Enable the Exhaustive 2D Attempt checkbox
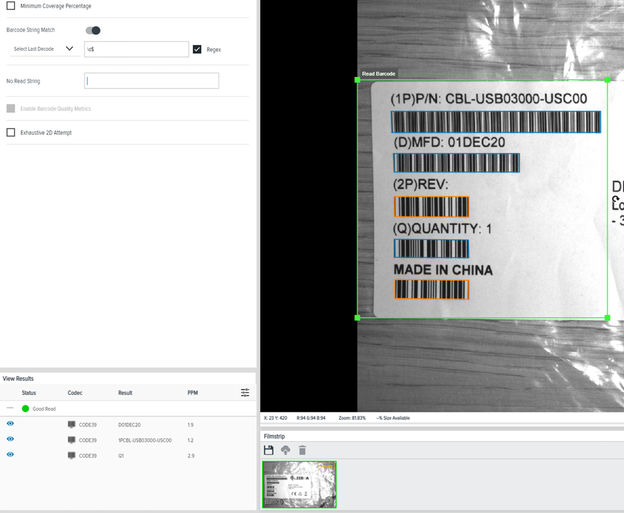Screen dimensions: 624x513 pyautogui.click(x=11, y=132)
